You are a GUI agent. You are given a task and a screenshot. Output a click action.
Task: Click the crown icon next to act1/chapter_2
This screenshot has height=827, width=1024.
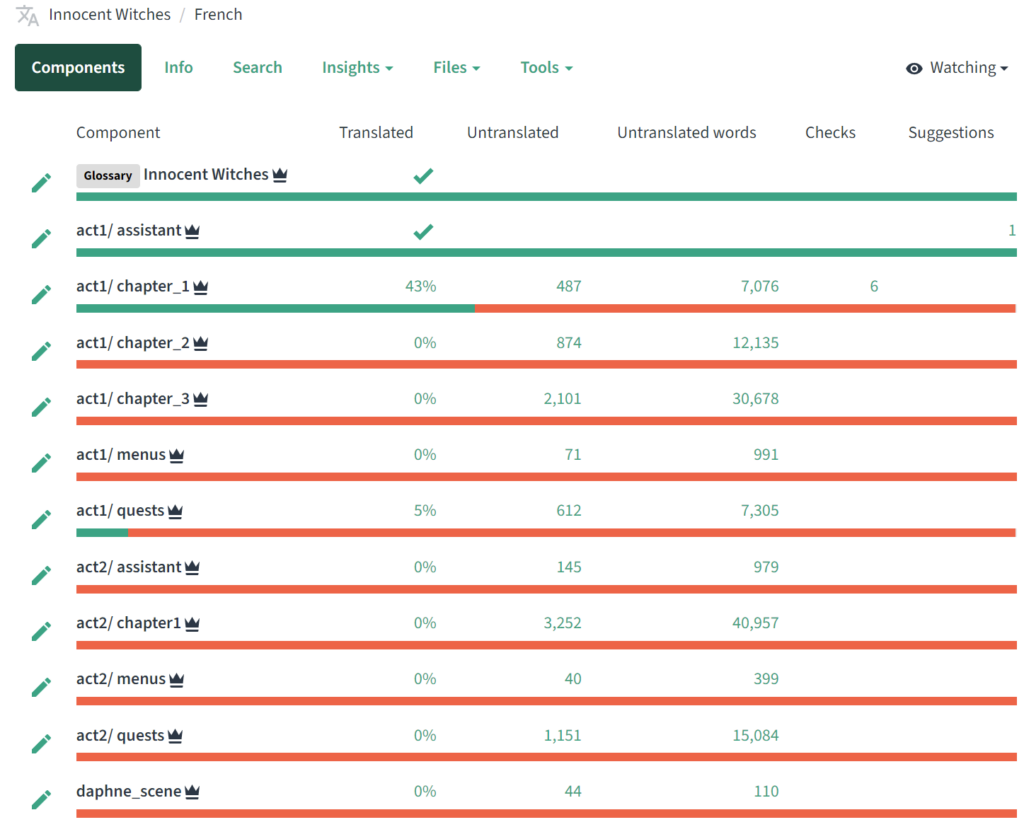200,344
